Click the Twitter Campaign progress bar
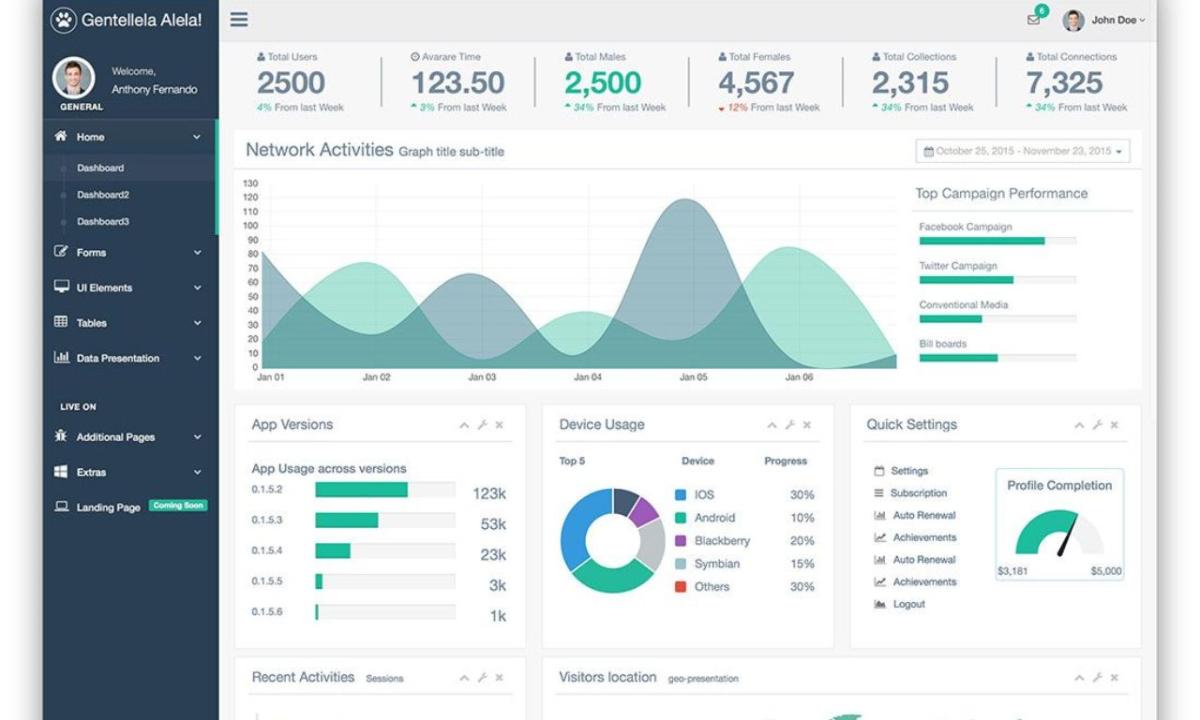 (x=998, y=280)
